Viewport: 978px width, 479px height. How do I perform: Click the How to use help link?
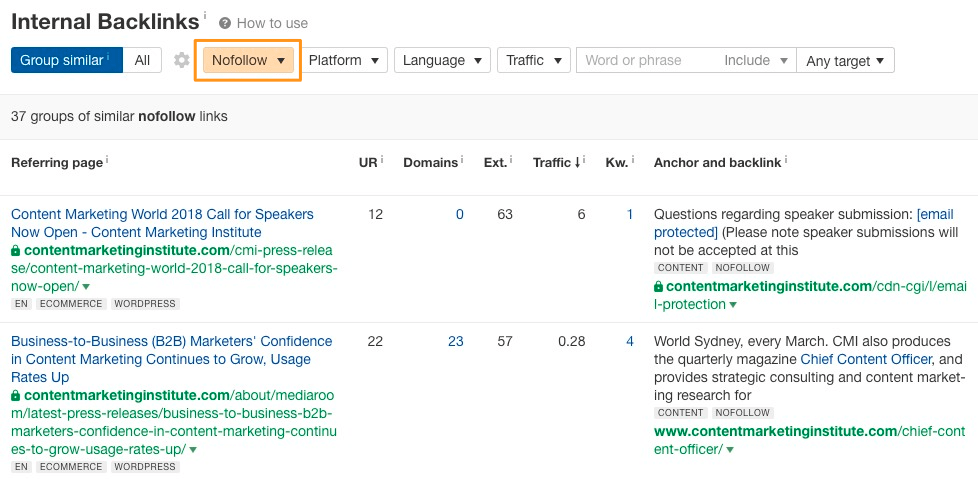pyautogui.click(x=272, y=23)
